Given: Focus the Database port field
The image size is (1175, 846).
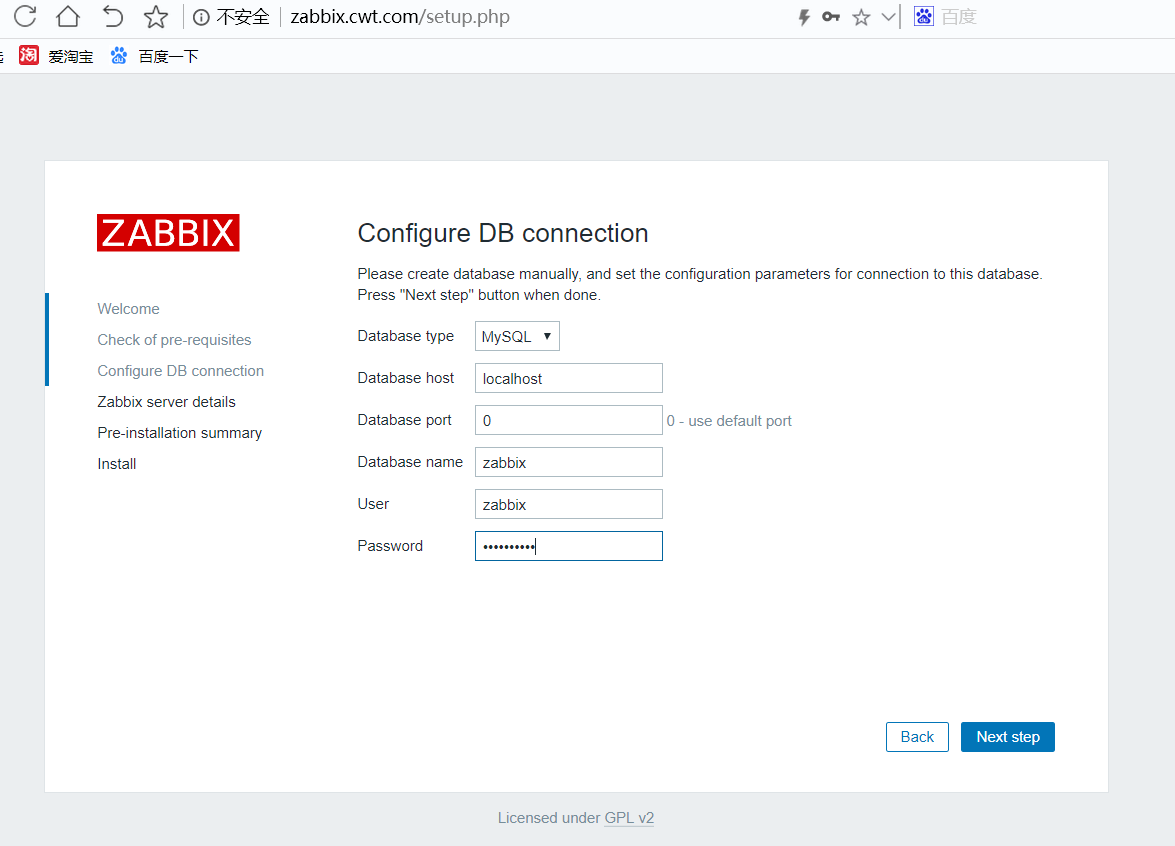Looking at the screenshot, I should [569, 420].
